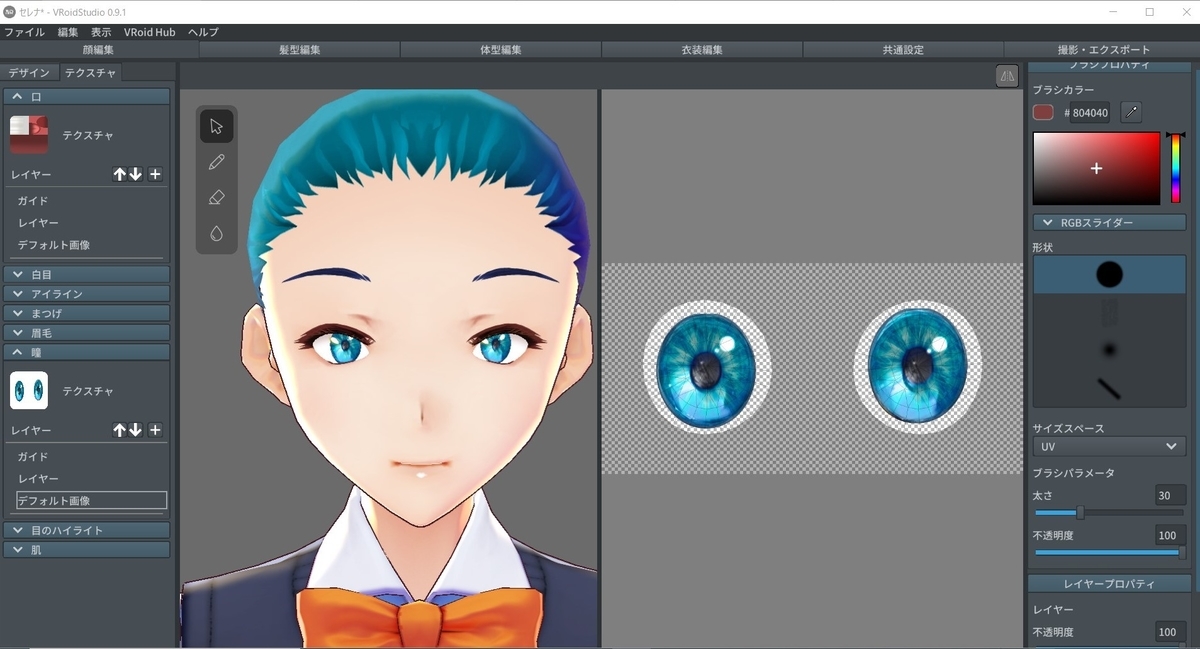Expand the まつげ section
The image size is (1200, 649).
pyautogui.click(x=86, y=313)
